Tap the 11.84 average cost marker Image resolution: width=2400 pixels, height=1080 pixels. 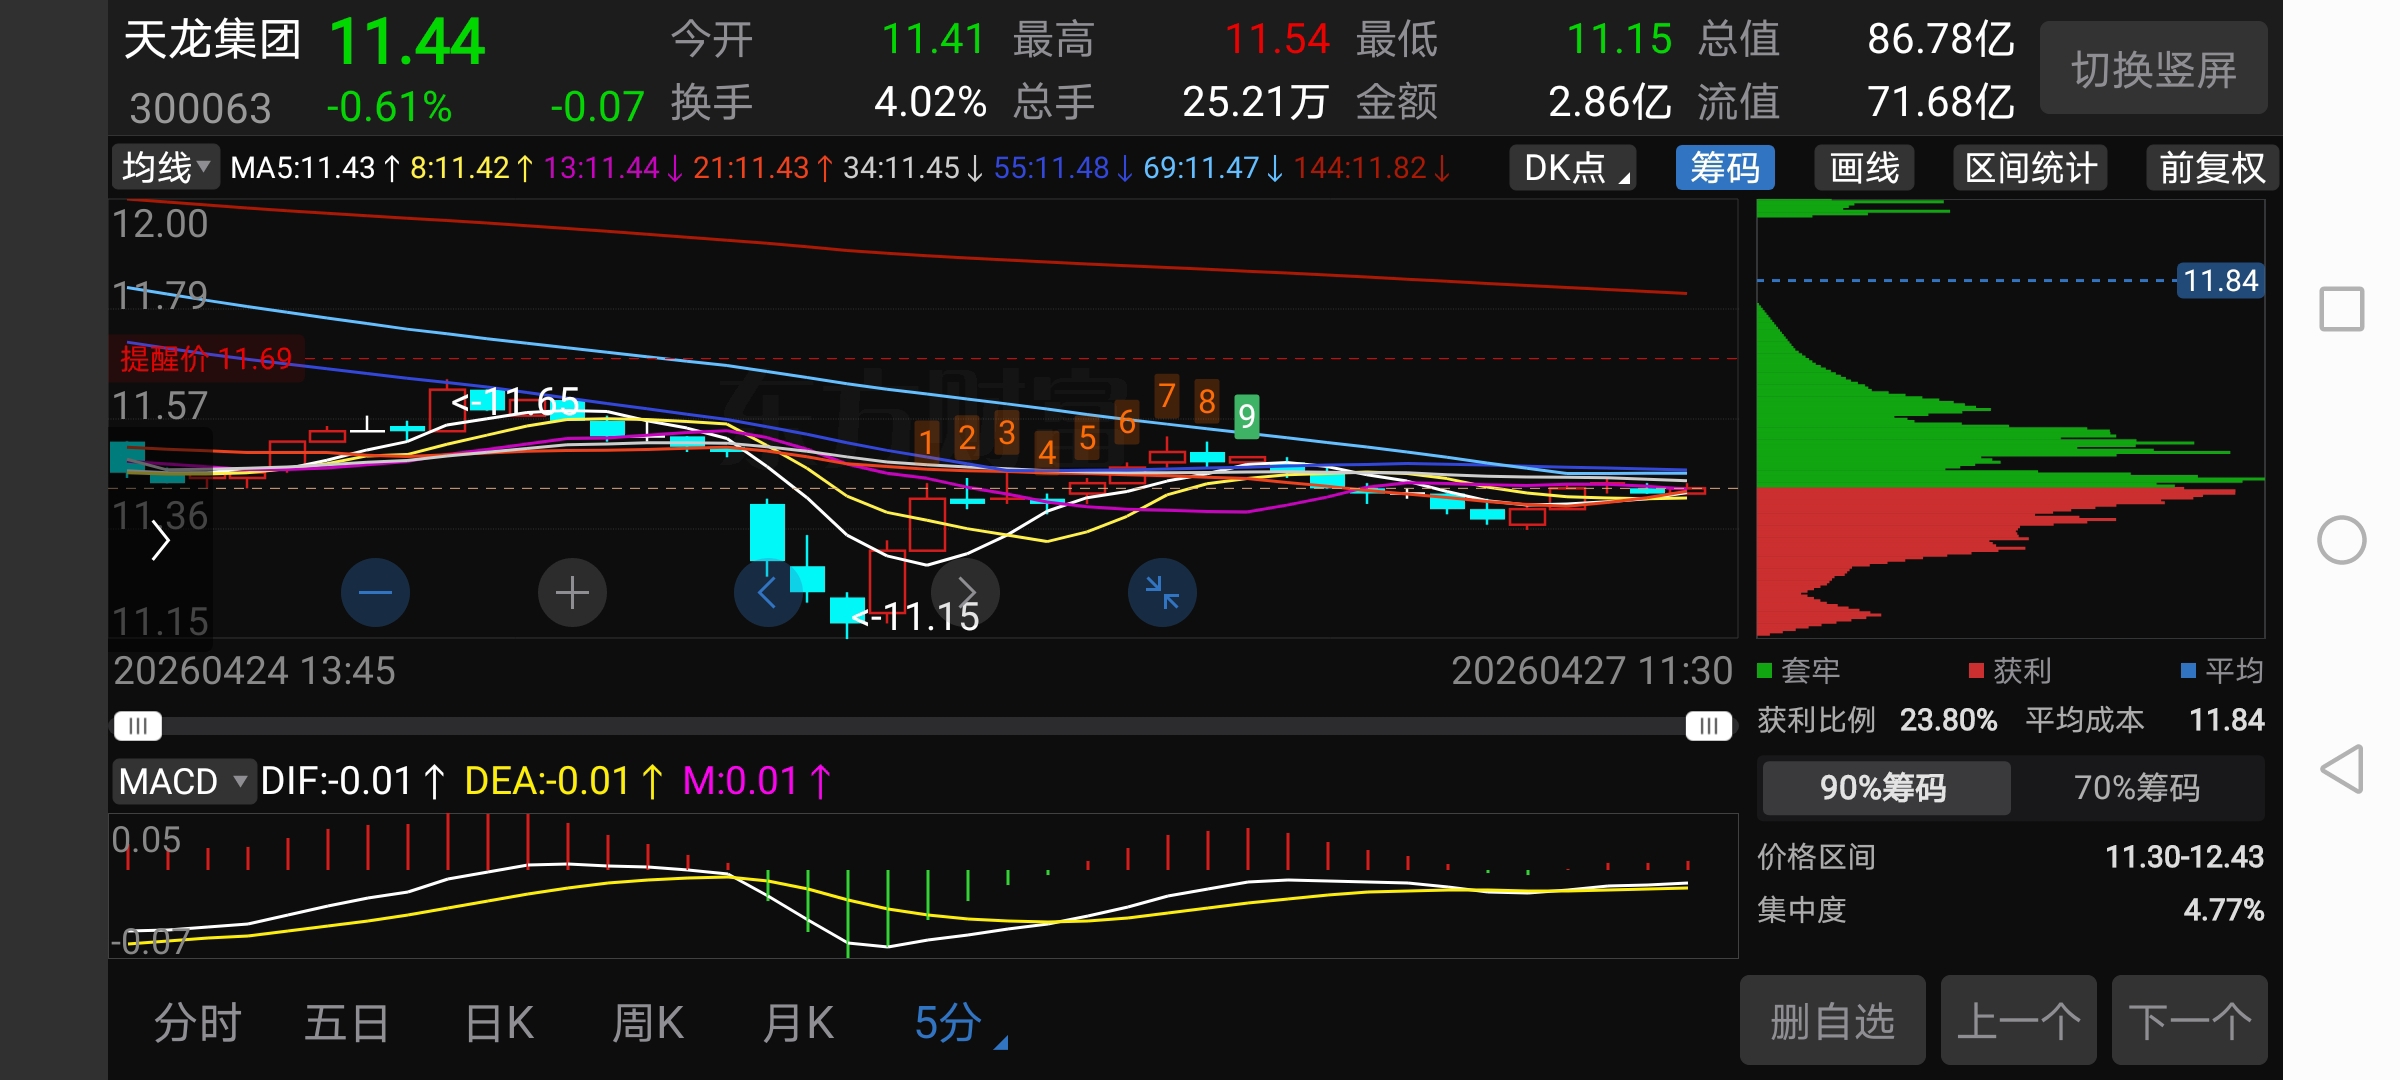pos(2220,281)
